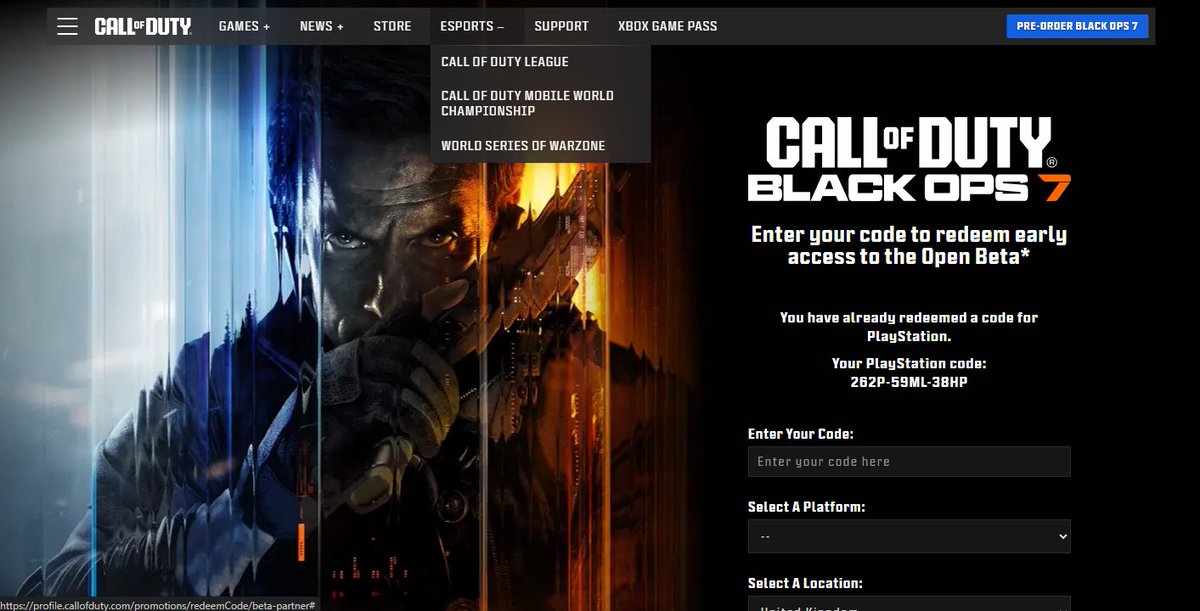Open the Store page
The width and height of the screenshot is (1200, 611).
tap(392, 26)
